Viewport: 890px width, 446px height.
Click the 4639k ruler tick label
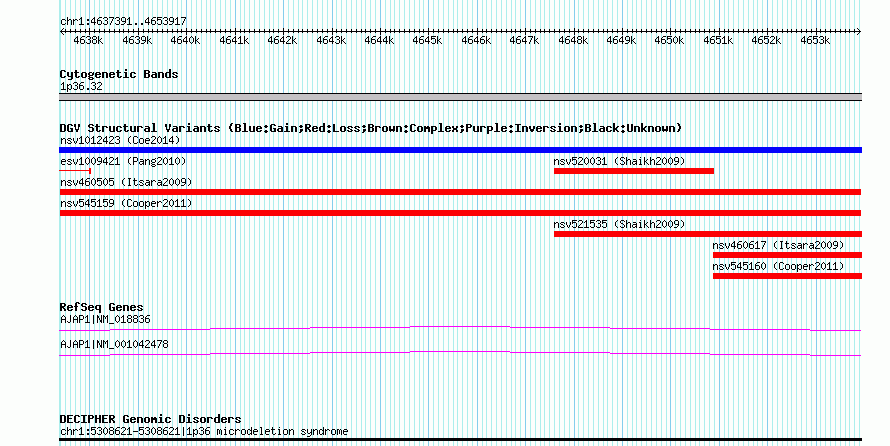(x=137, y=41)
